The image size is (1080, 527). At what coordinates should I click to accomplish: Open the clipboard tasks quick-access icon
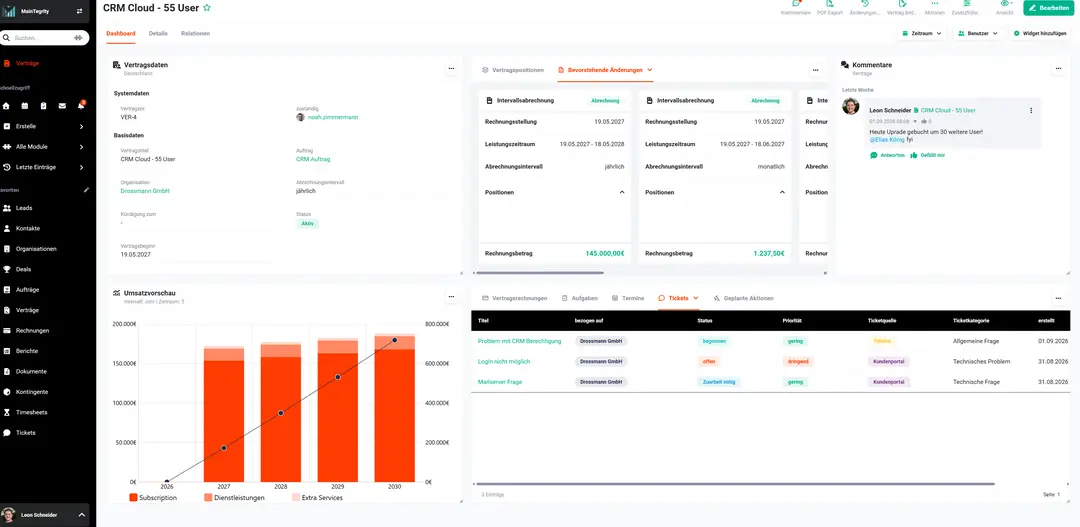(x=43, y=106)
